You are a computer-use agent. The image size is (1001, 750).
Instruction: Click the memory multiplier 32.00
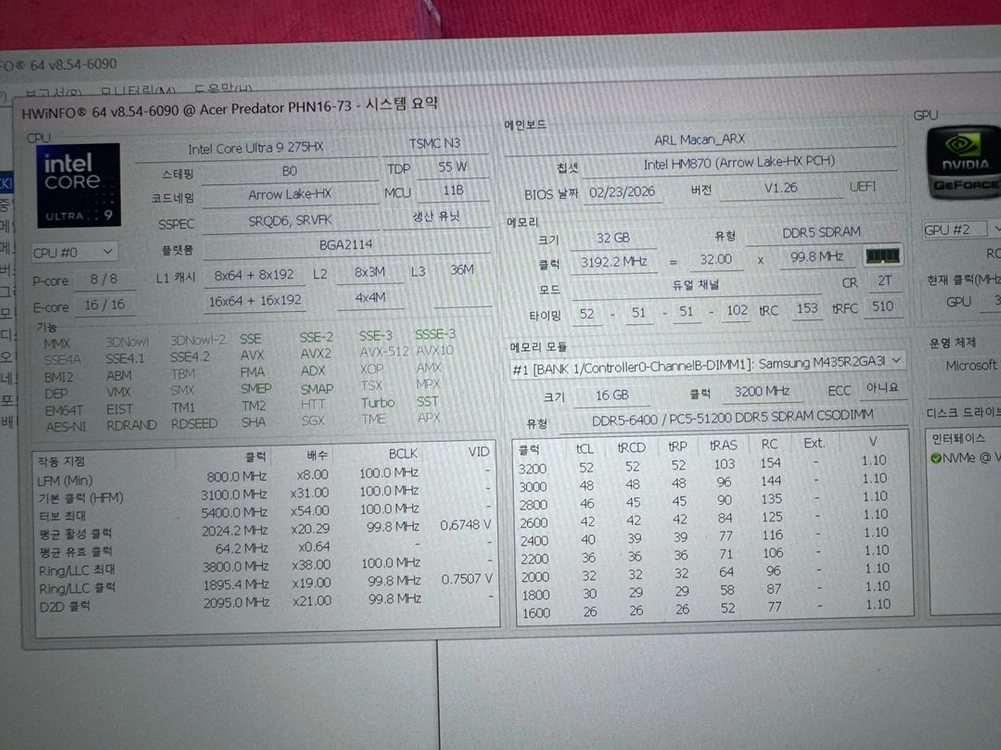716,259
